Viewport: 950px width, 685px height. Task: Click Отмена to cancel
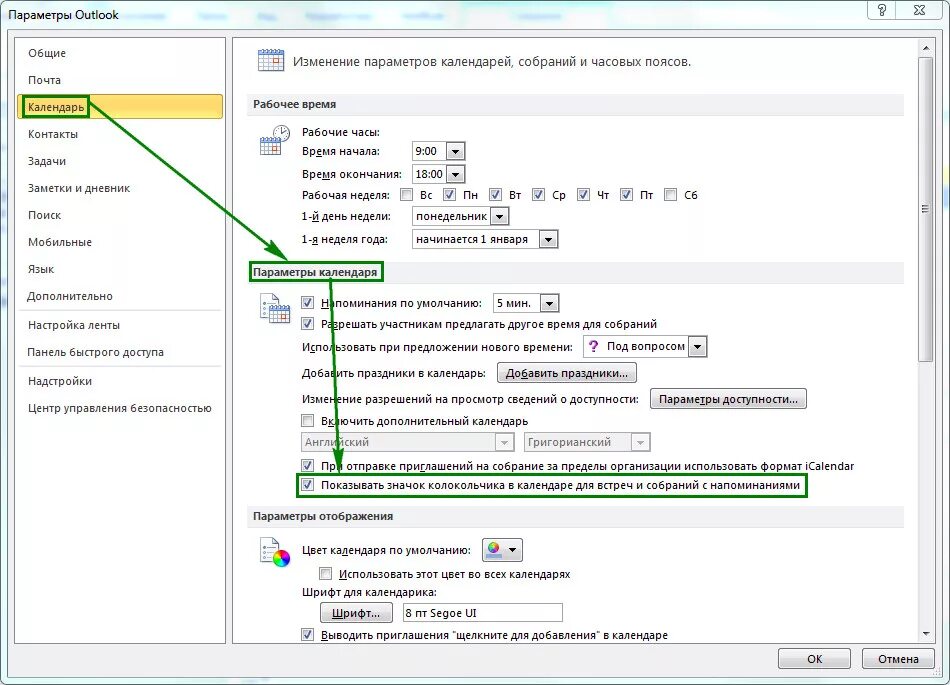pyautogui.click(x=898, y=659)
